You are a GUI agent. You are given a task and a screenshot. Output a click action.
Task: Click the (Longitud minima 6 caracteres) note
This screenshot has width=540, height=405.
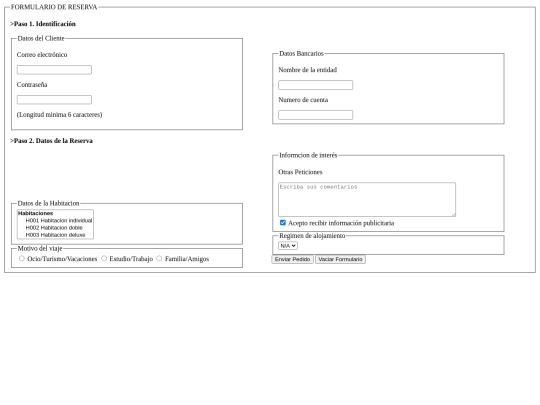[59, 115]
